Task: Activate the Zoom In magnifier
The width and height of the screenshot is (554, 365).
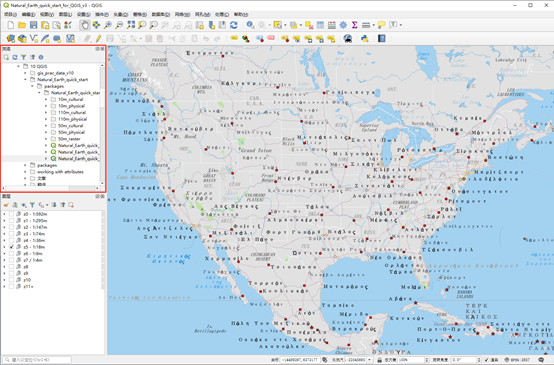Action: [107, 25]
